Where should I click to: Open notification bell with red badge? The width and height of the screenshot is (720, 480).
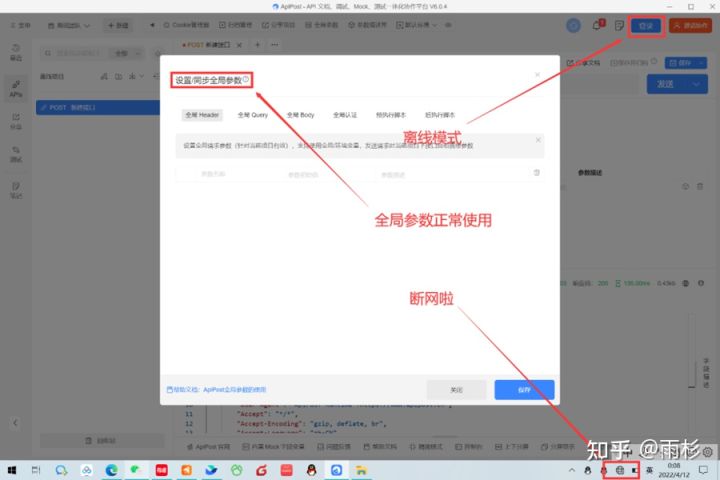pyautogui.click(x=597, y=25)
